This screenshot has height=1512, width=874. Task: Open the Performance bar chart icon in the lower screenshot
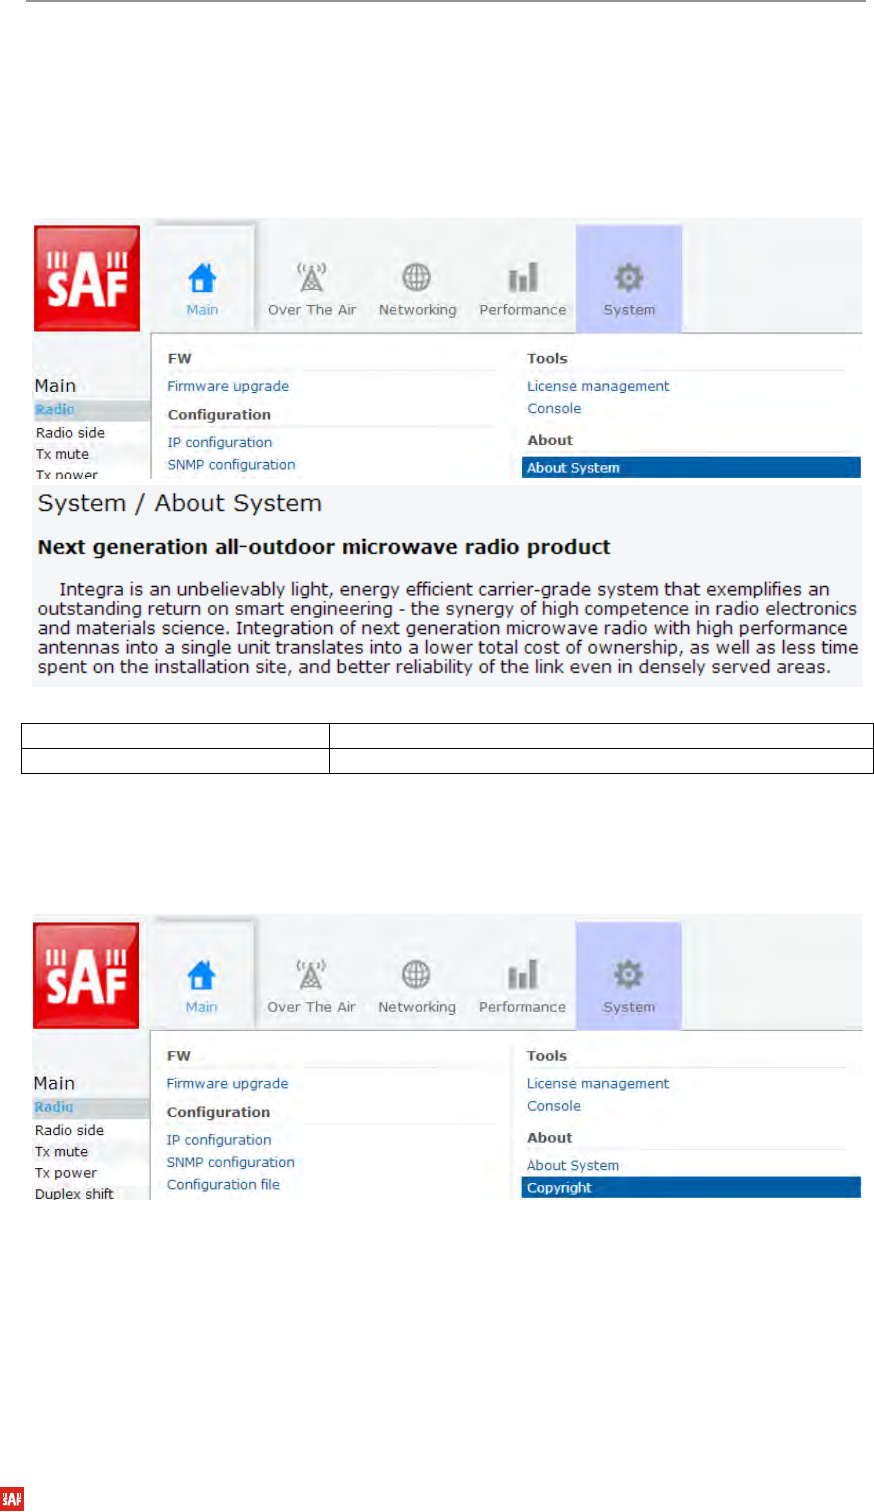click(523, 974)
